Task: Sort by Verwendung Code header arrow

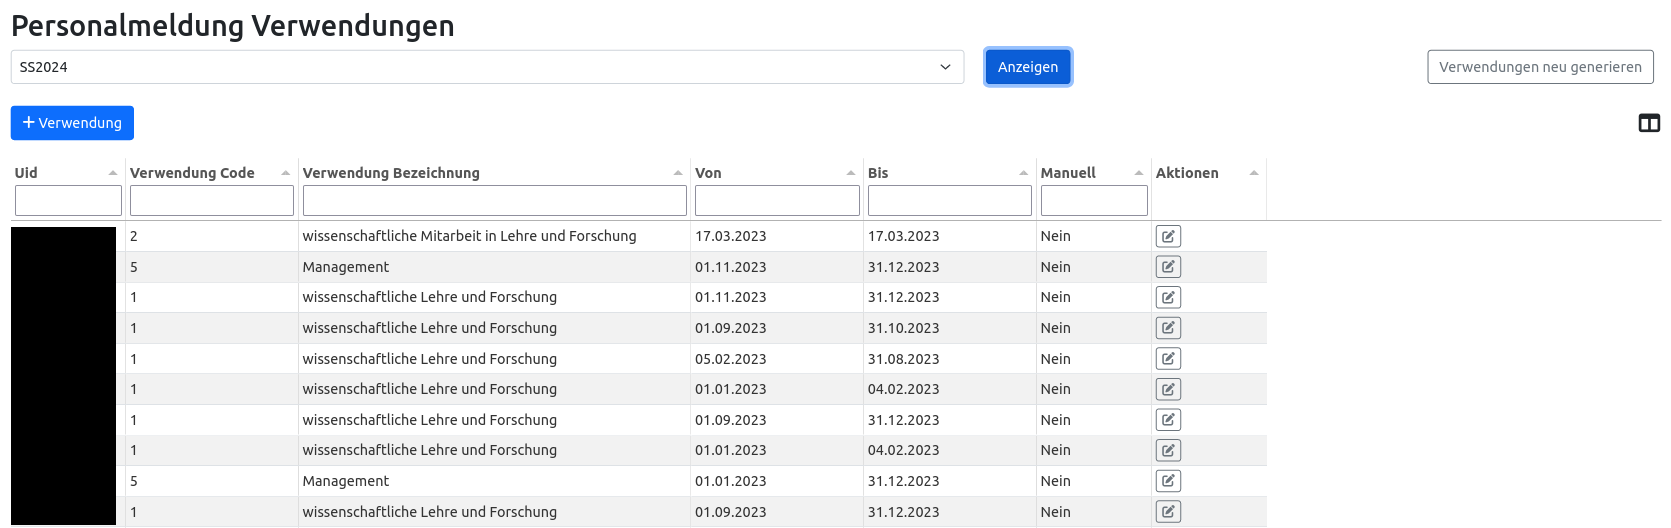Action: 285,173
